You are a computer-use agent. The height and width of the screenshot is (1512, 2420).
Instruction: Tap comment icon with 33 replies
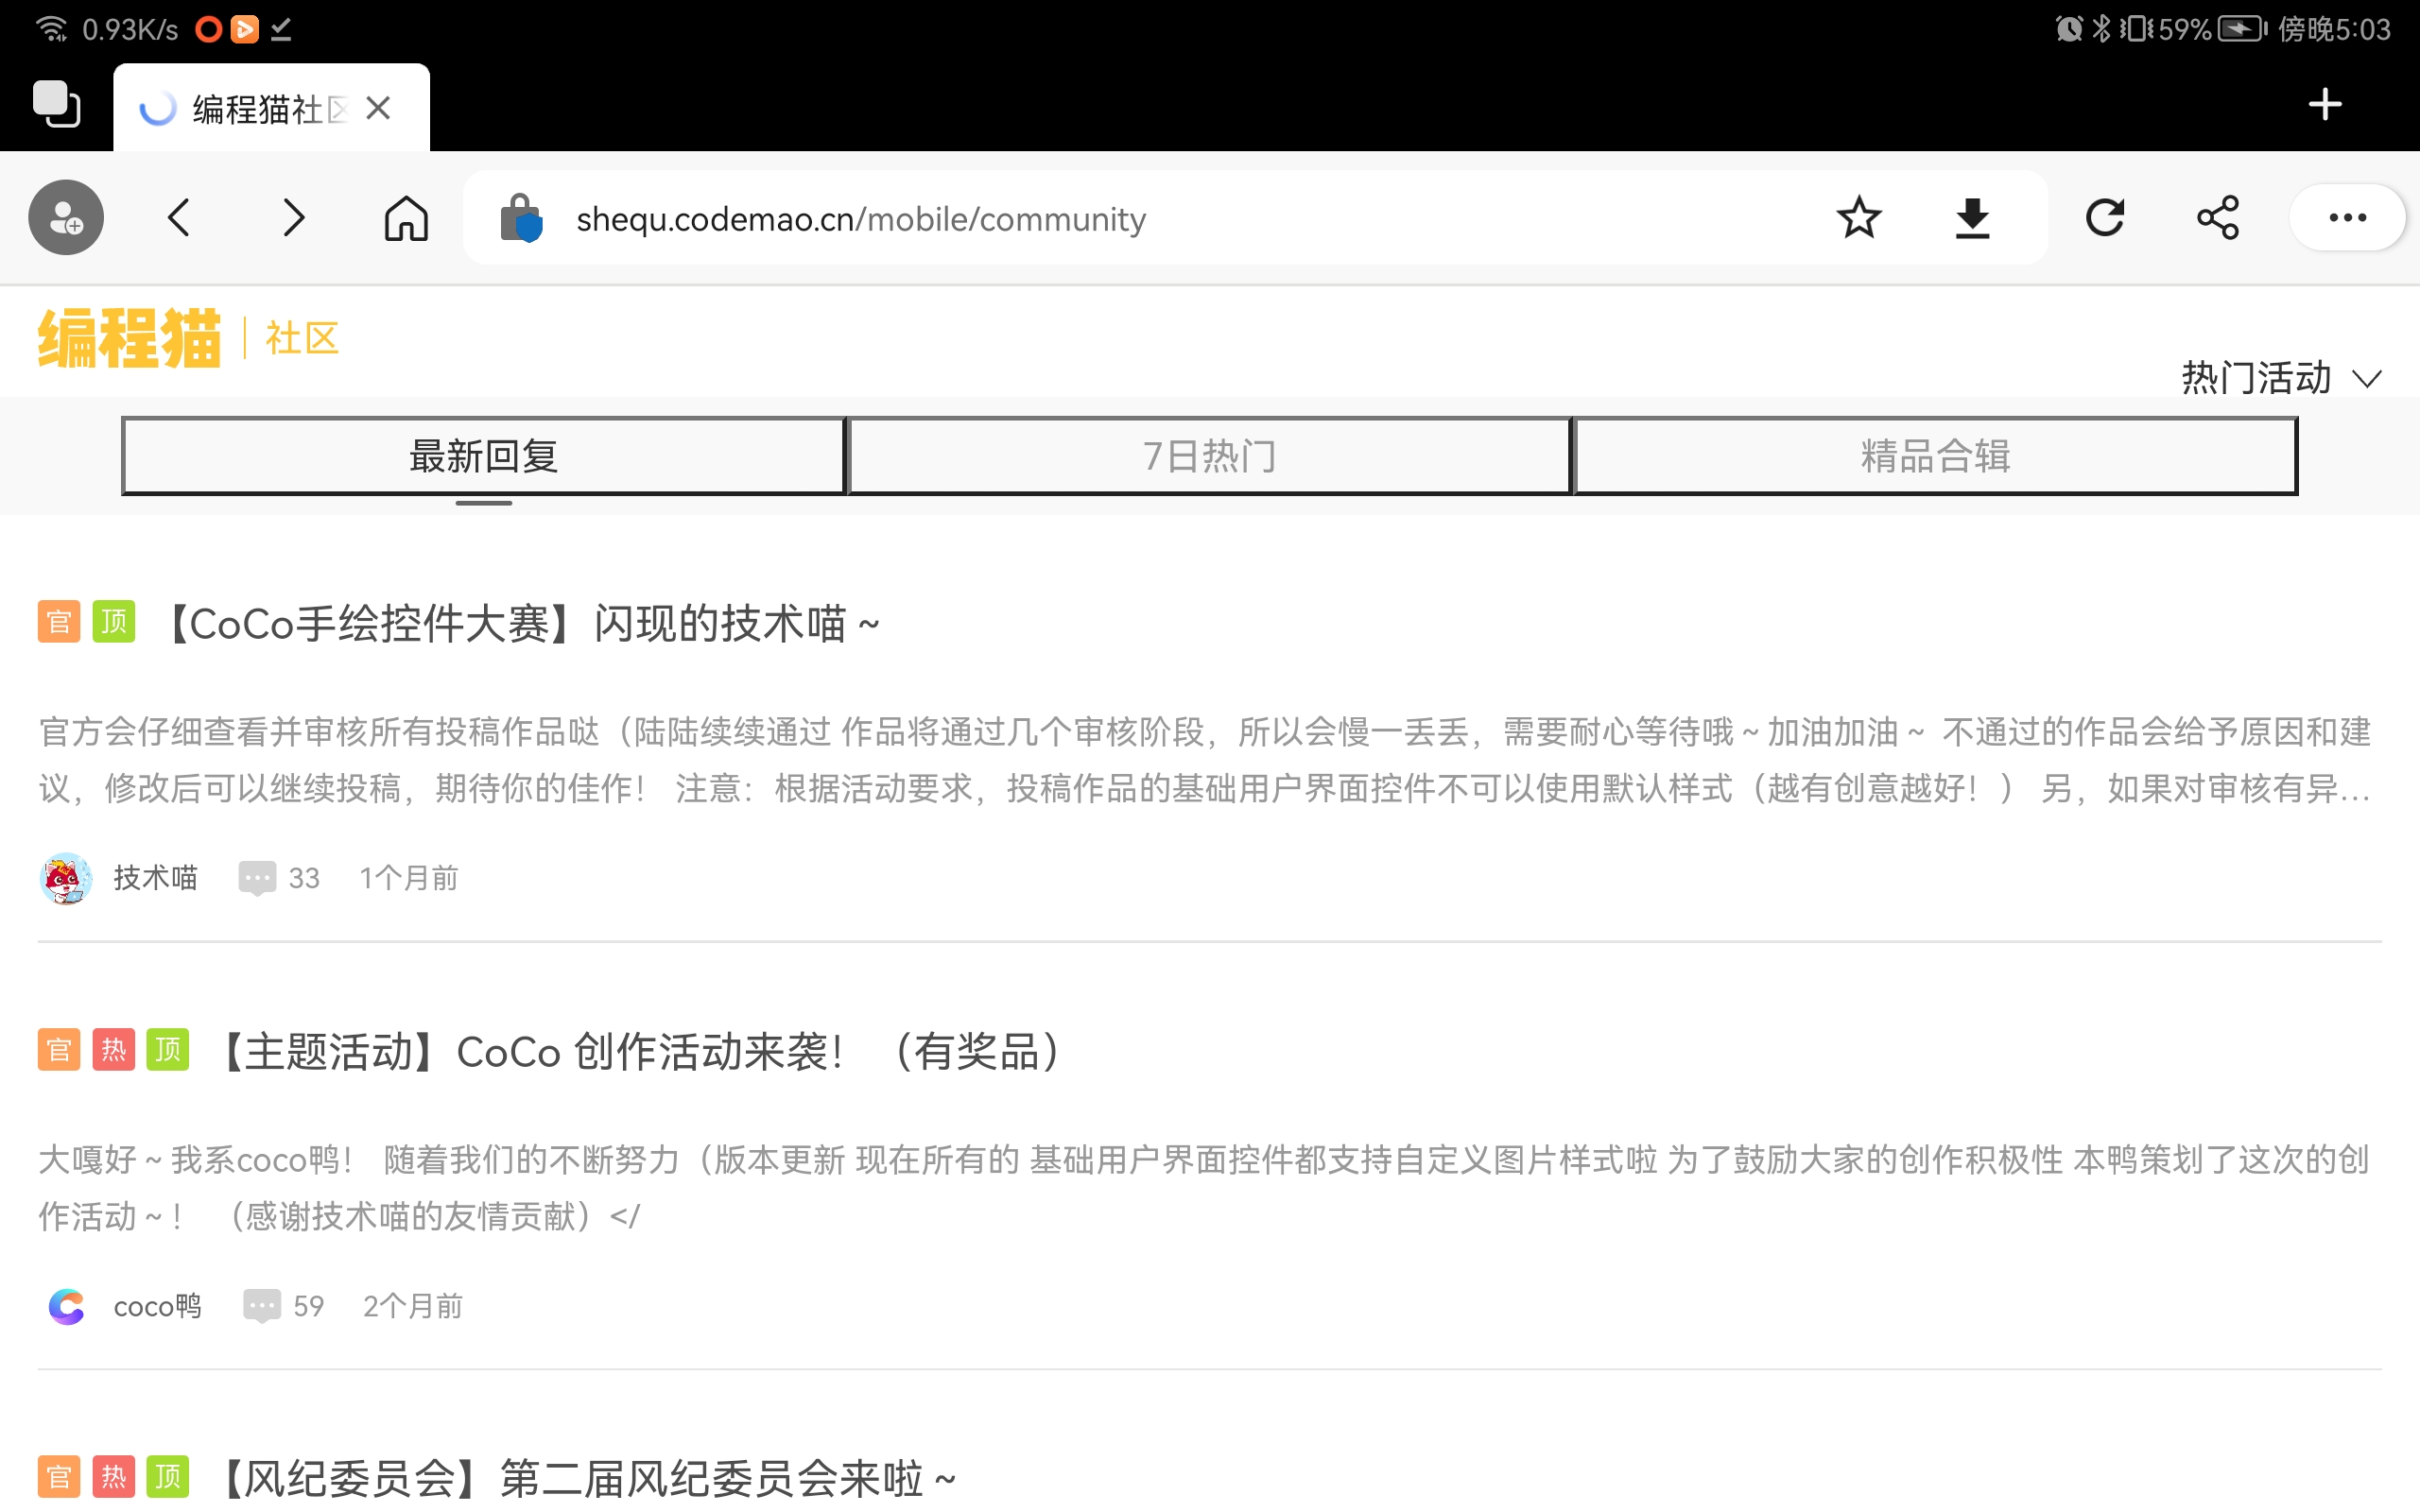click(257, 878)
